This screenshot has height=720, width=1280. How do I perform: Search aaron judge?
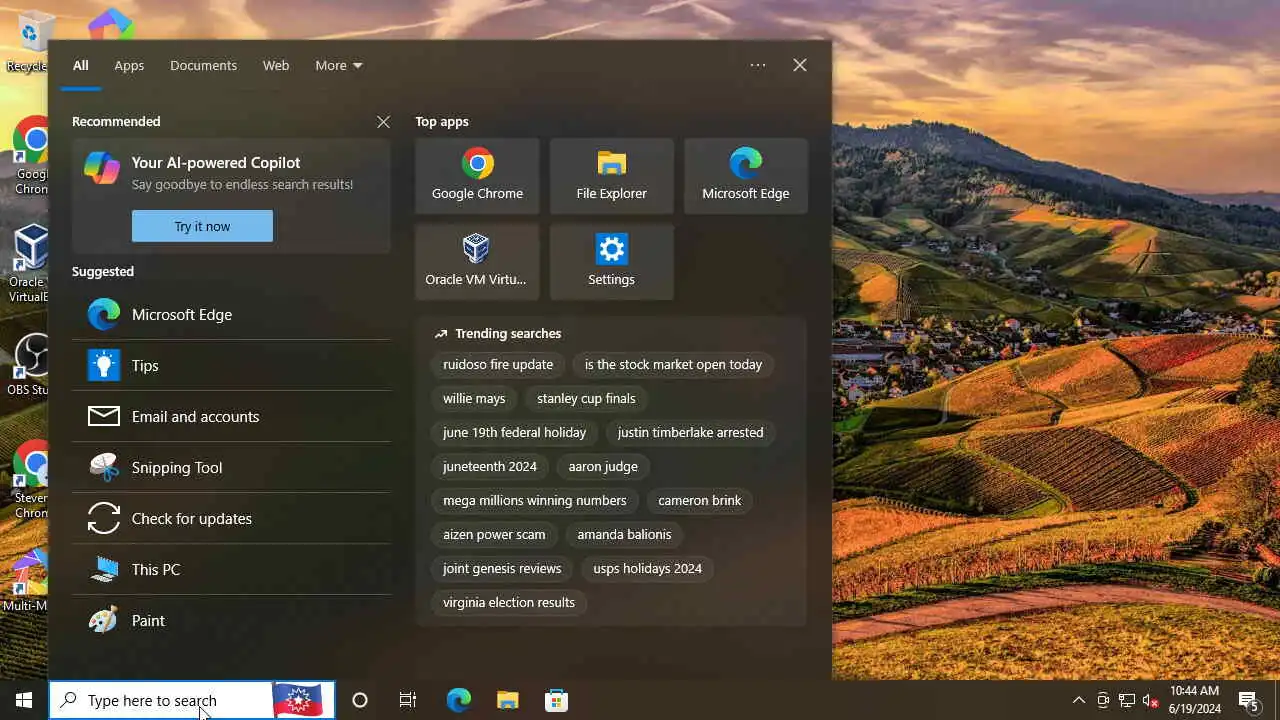point(603,467)
